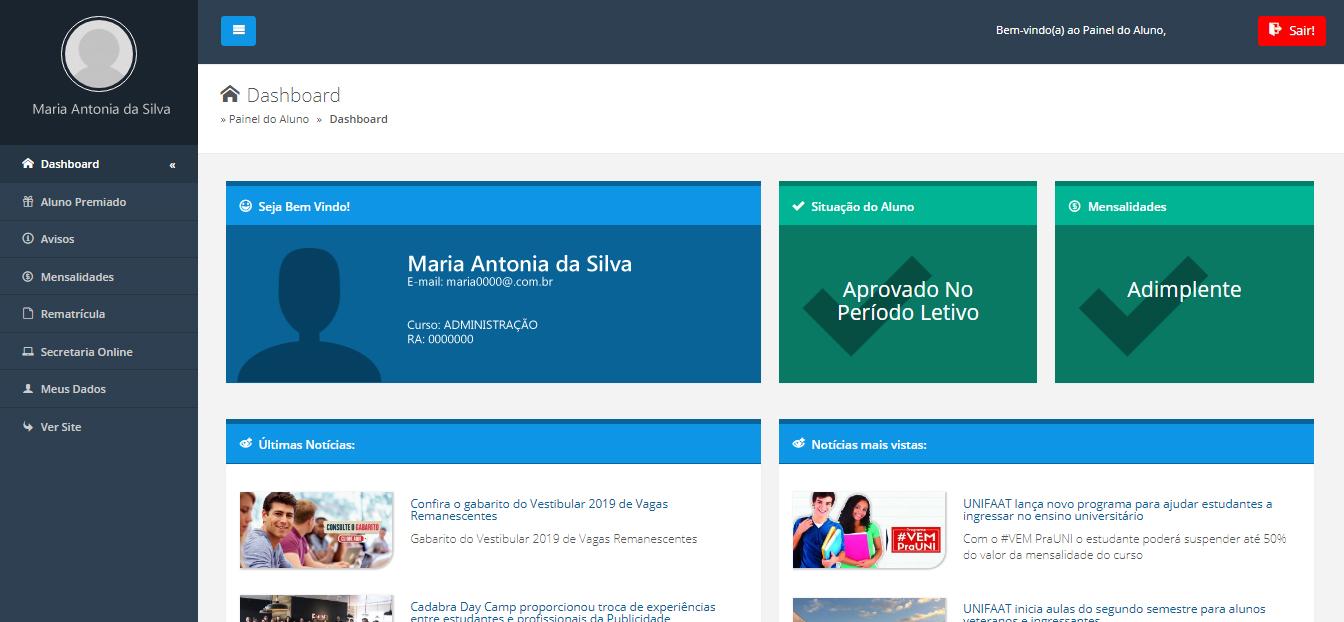The image size is (1344, 622).
Task: Log out using the Sair! button
Action: tap(1291, 31)
